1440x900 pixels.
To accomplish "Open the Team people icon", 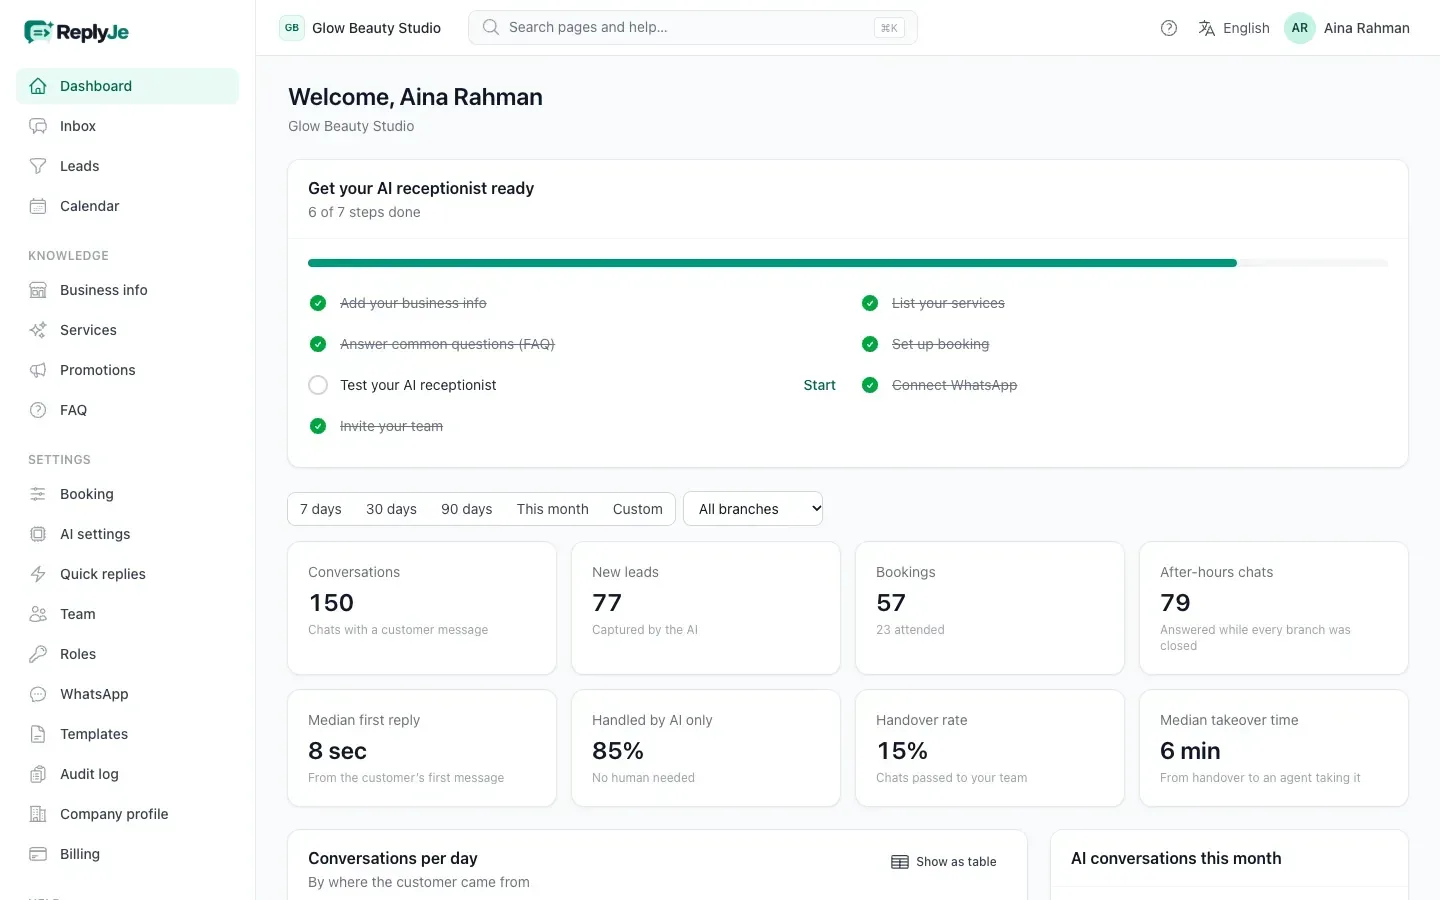I will point(38,614).
